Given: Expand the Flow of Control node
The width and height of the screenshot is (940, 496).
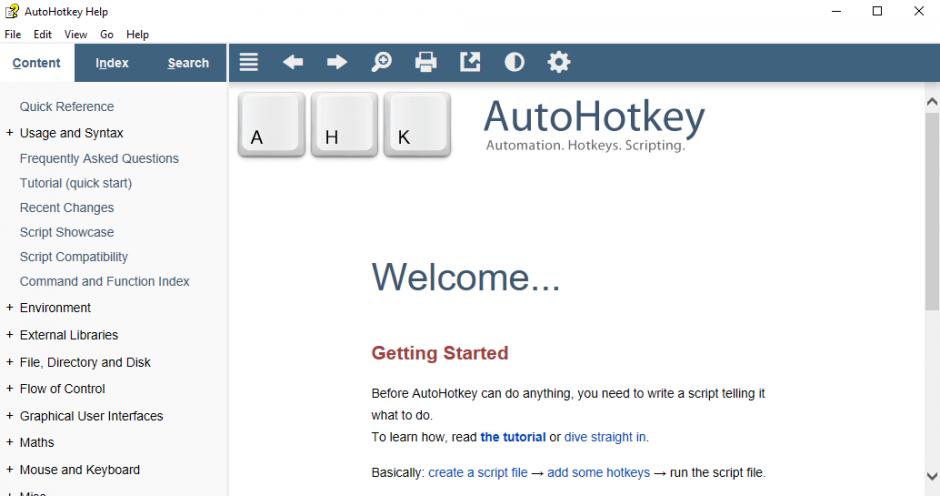Looking at the screenshot, I should click(10, 388).
